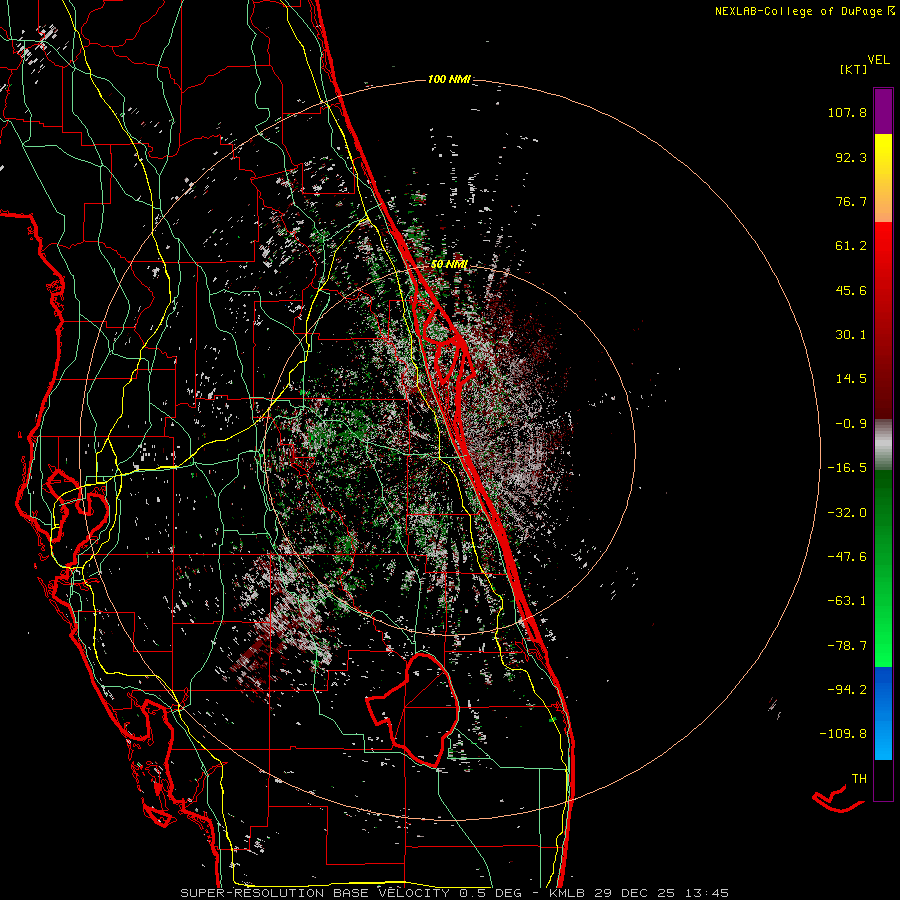This screenshot has height=900, width=900.
Task: Click the -78.7 velocity scale value
Action: (x=847, y=646)
